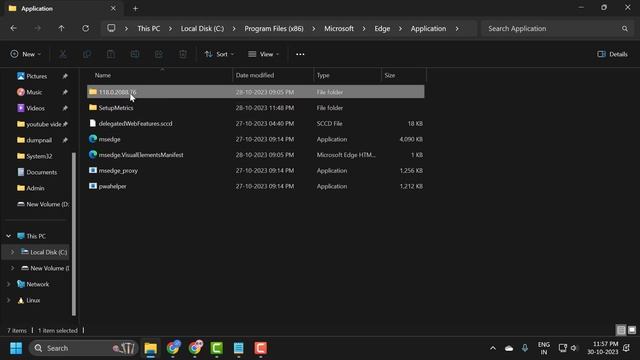Click the Microsoft breadcrumb
Viewport: 640px width, 360px height.
click(339, 29)
